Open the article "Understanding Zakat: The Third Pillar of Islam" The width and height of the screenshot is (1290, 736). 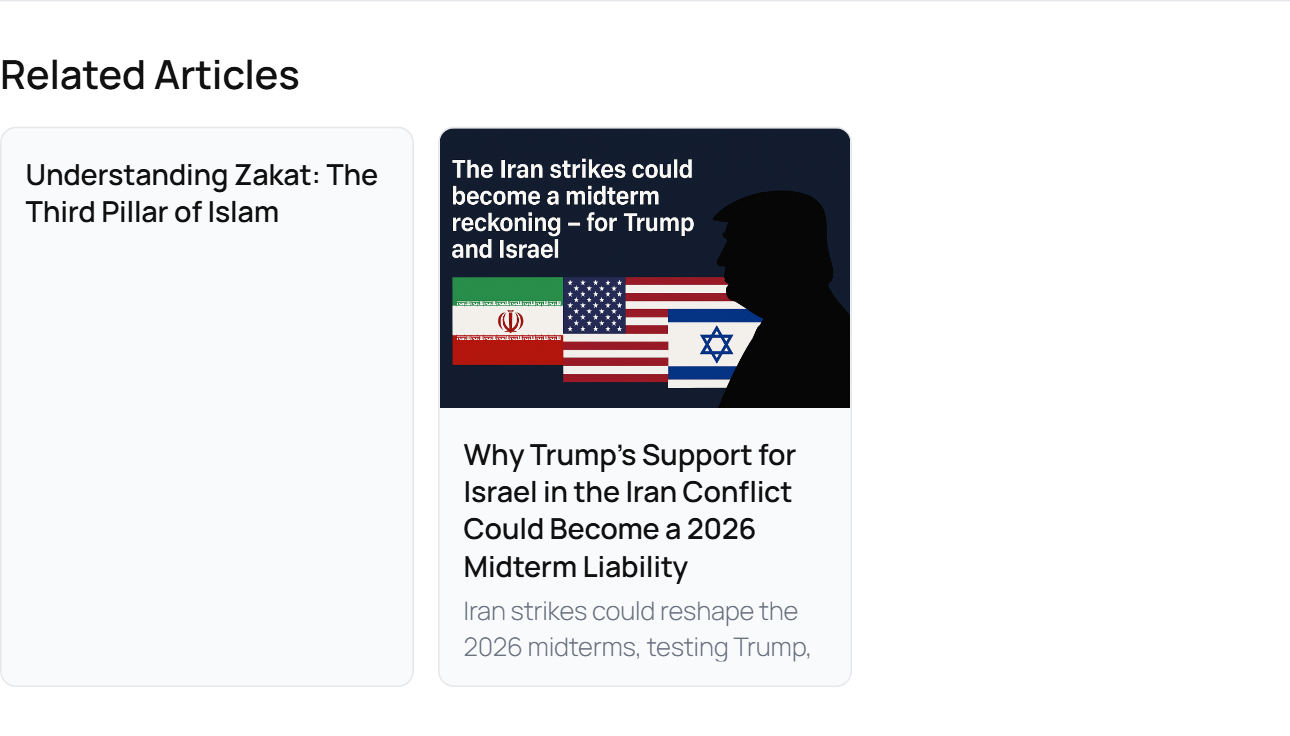pyautogui.click(x=201, y=192)
